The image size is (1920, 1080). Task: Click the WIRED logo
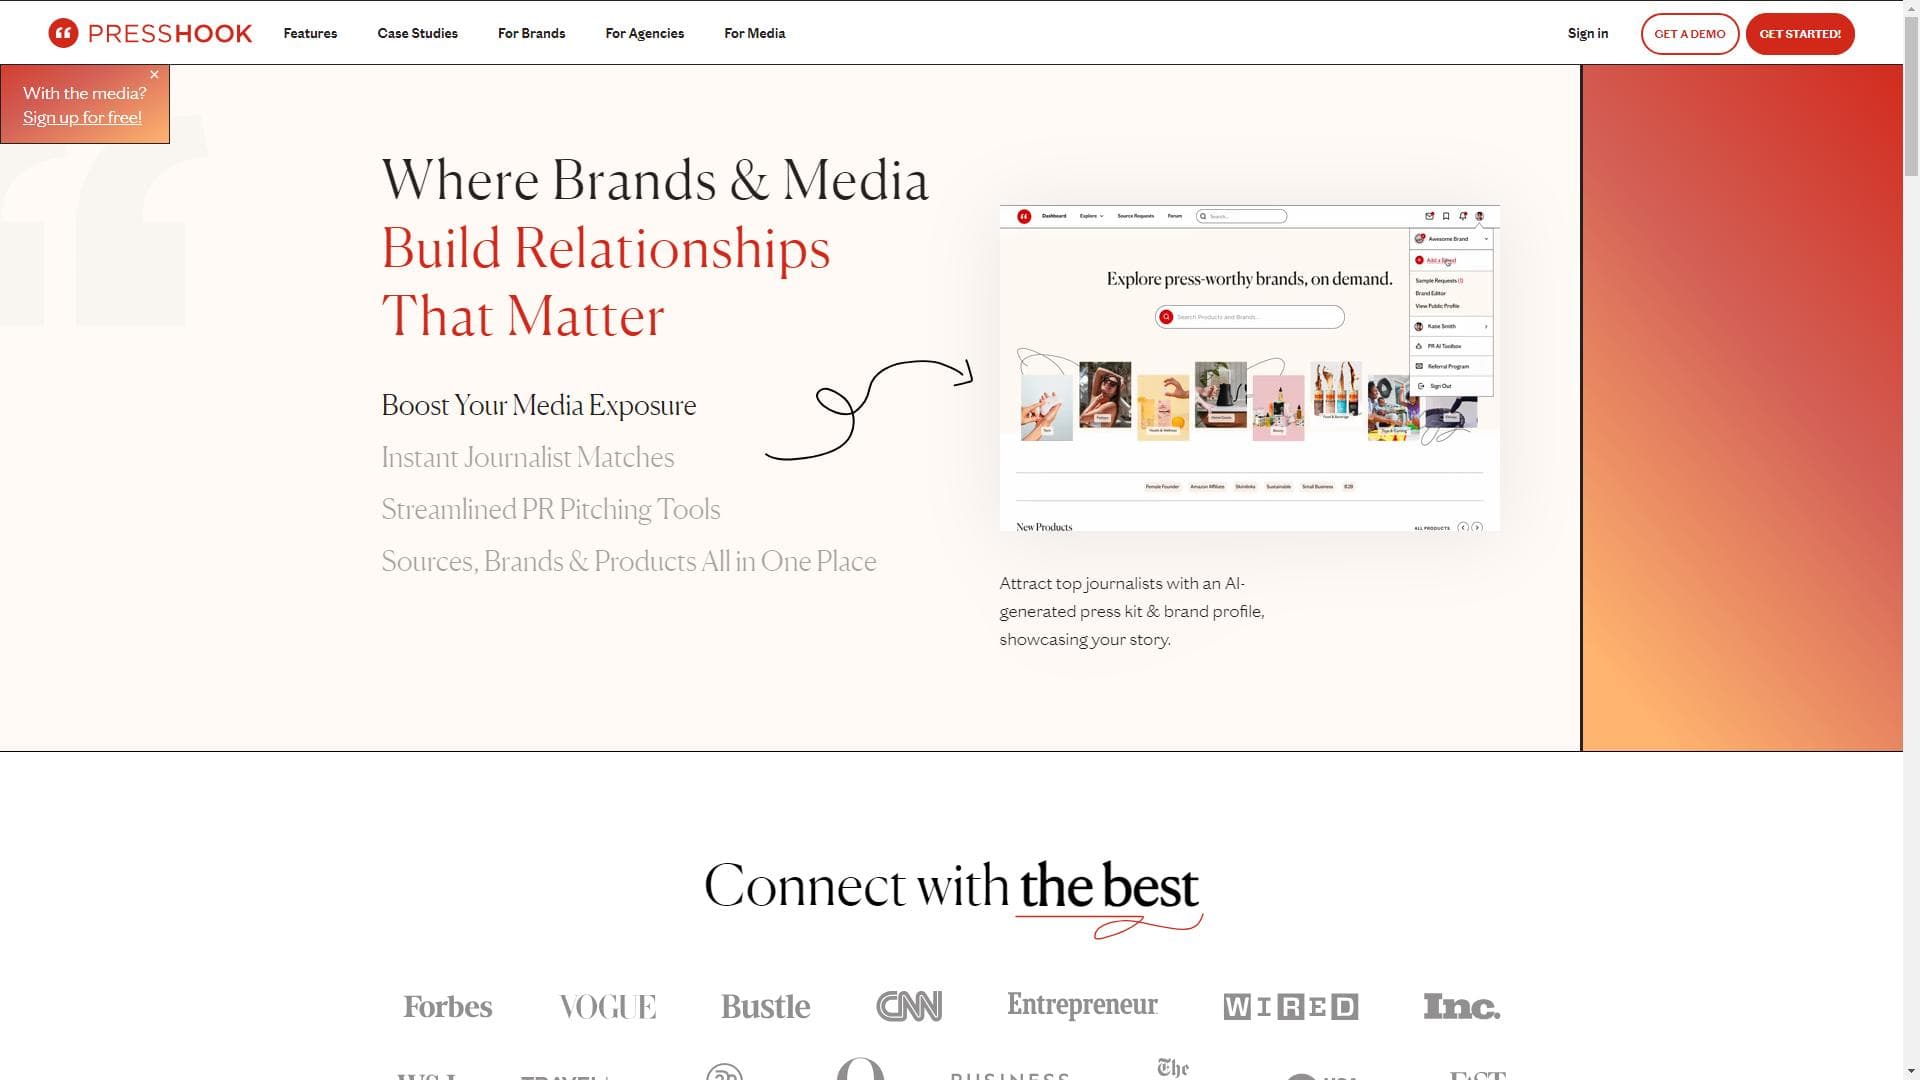click(x=1290, y=1006)
